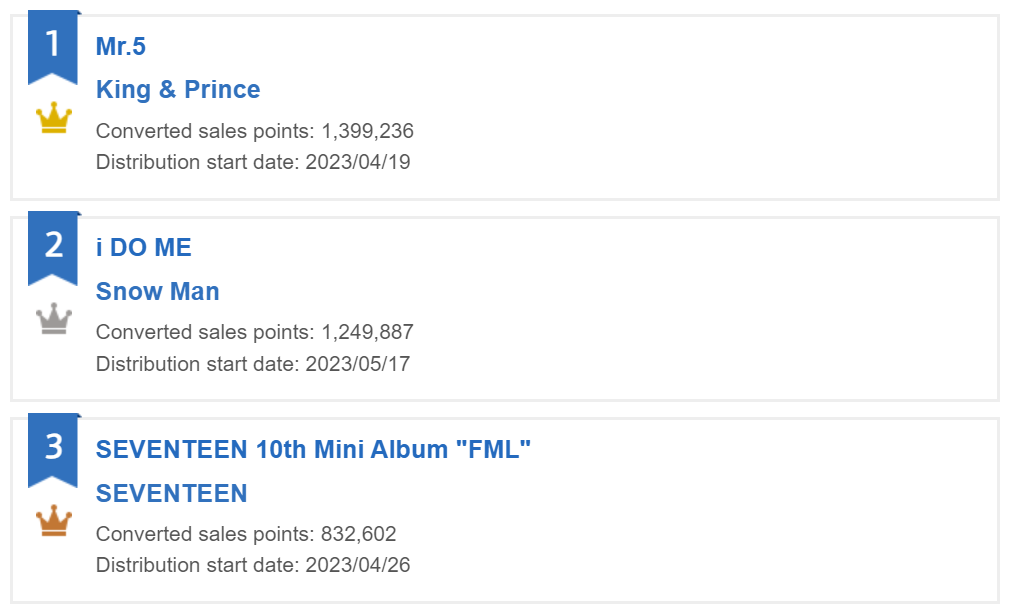Click distribution start date 2023/05/17

pyautogui.click(x=252, y=364)
